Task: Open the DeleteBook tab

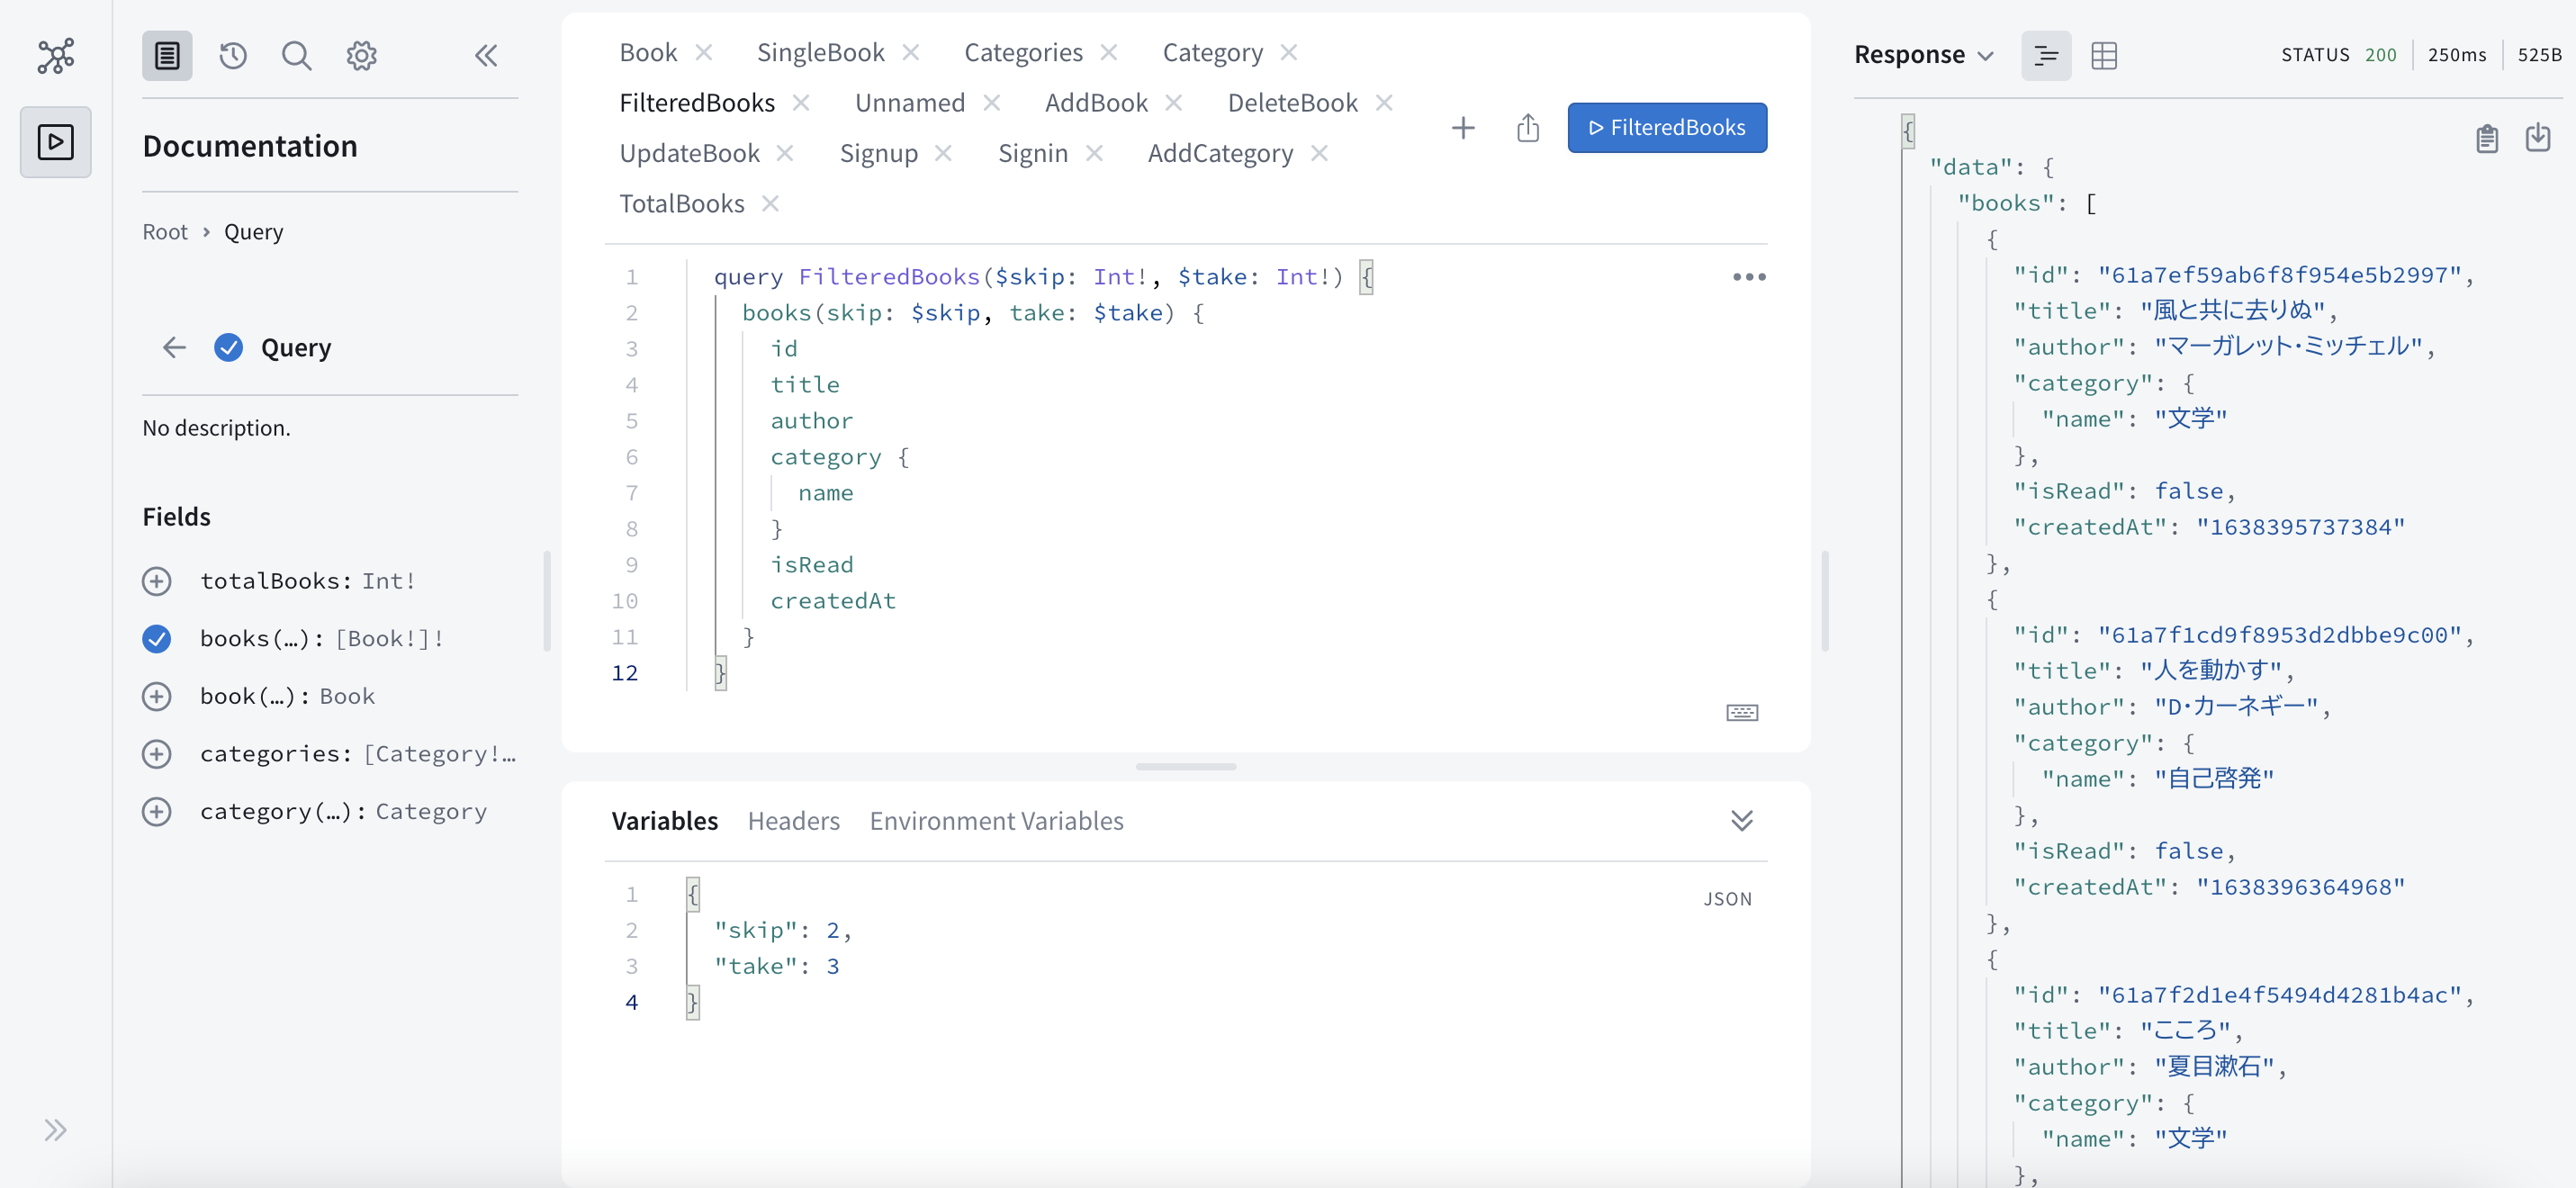Action: click(x=1292, y=102)
